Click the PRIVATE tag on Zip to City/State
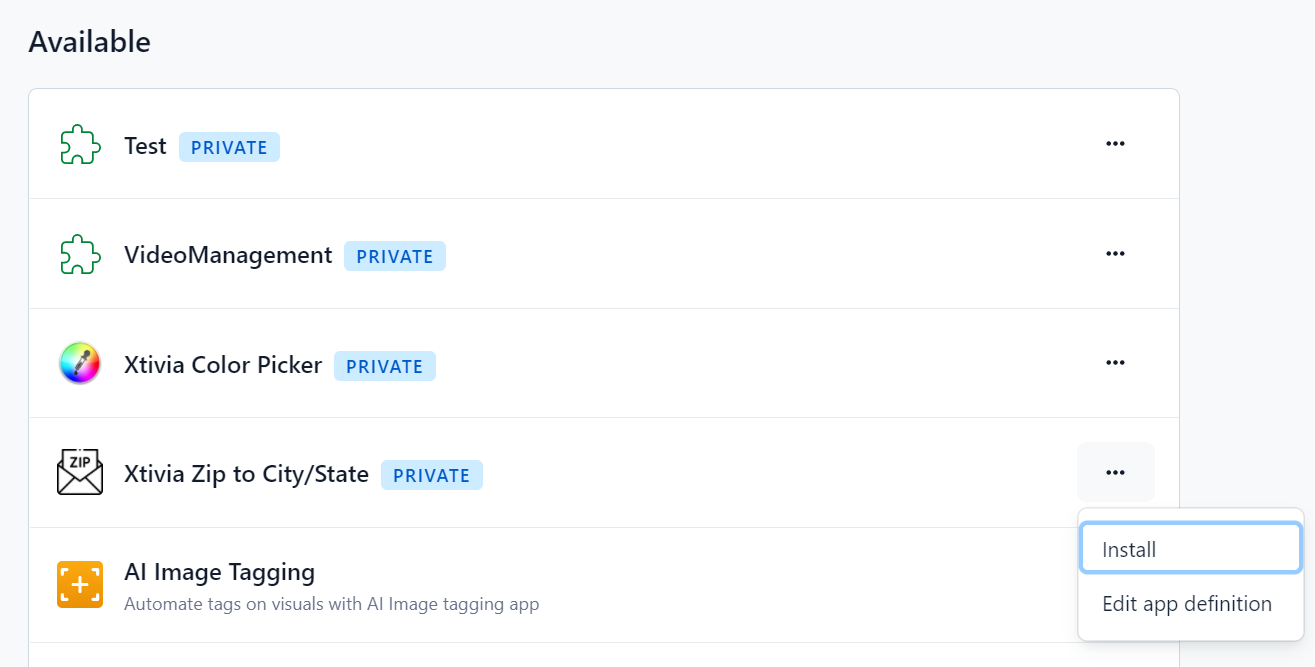Screen dimensions: 1315x667 431,476
